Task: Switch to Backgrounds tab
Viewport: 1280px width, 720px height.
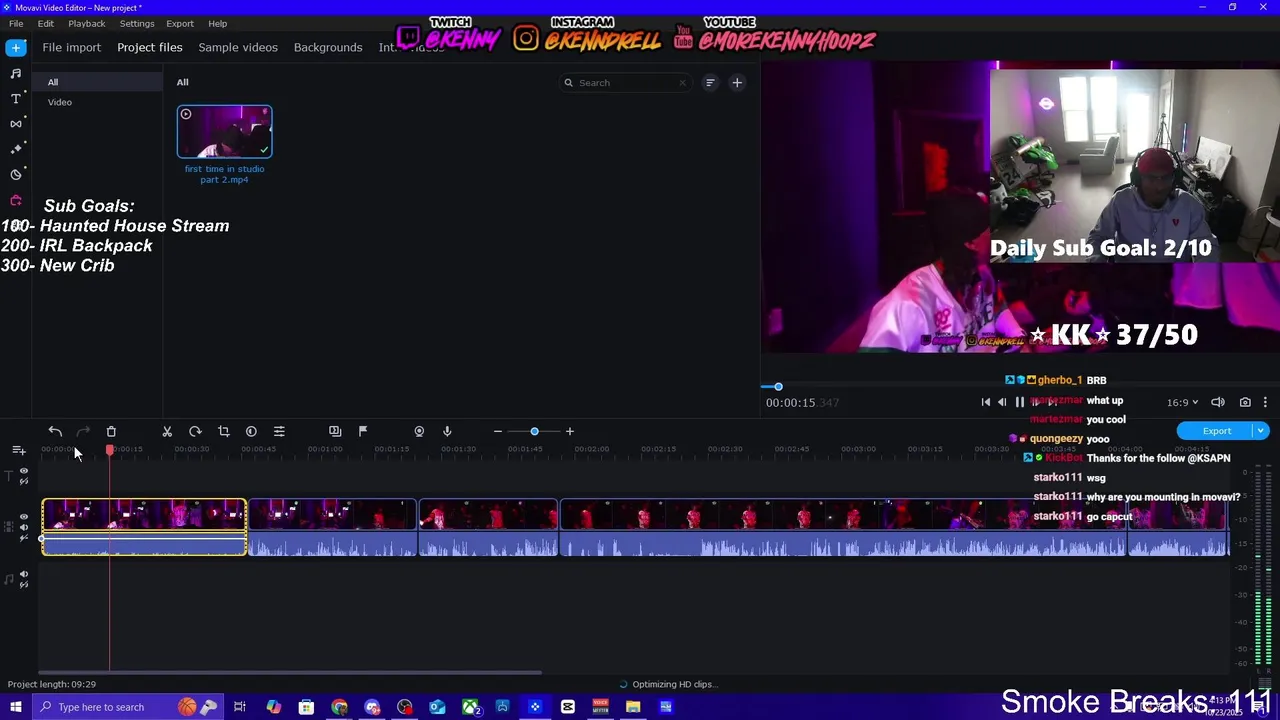Action: point(328,47)
